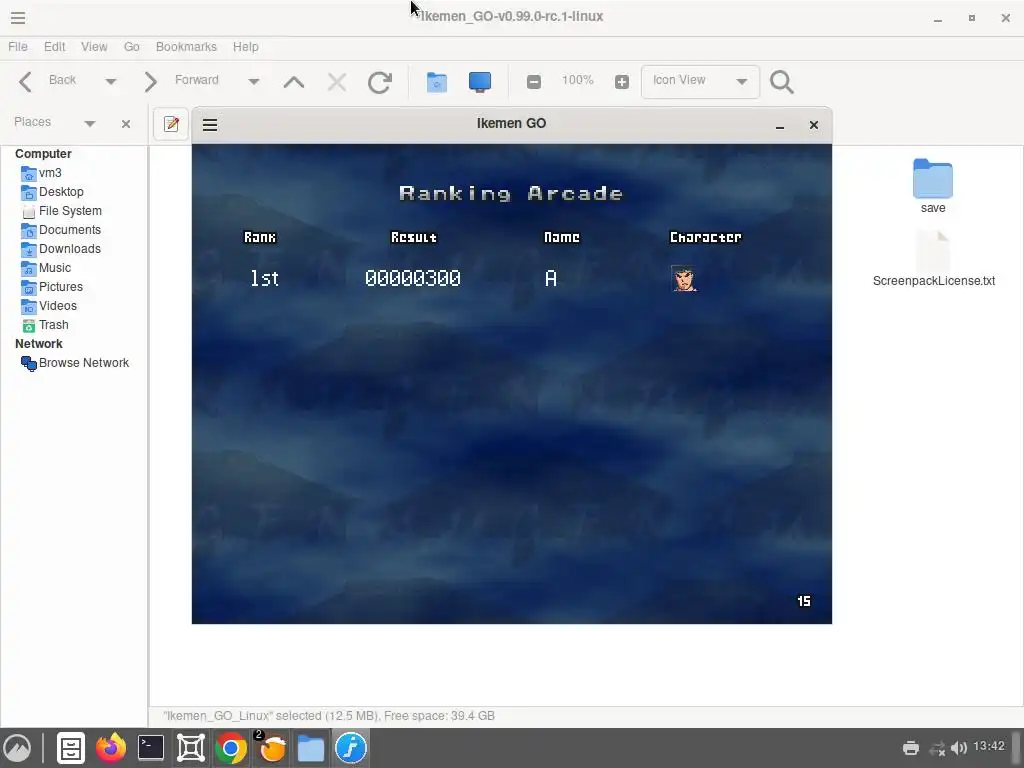Open the Home folder toolbar icon

[437, 82]
